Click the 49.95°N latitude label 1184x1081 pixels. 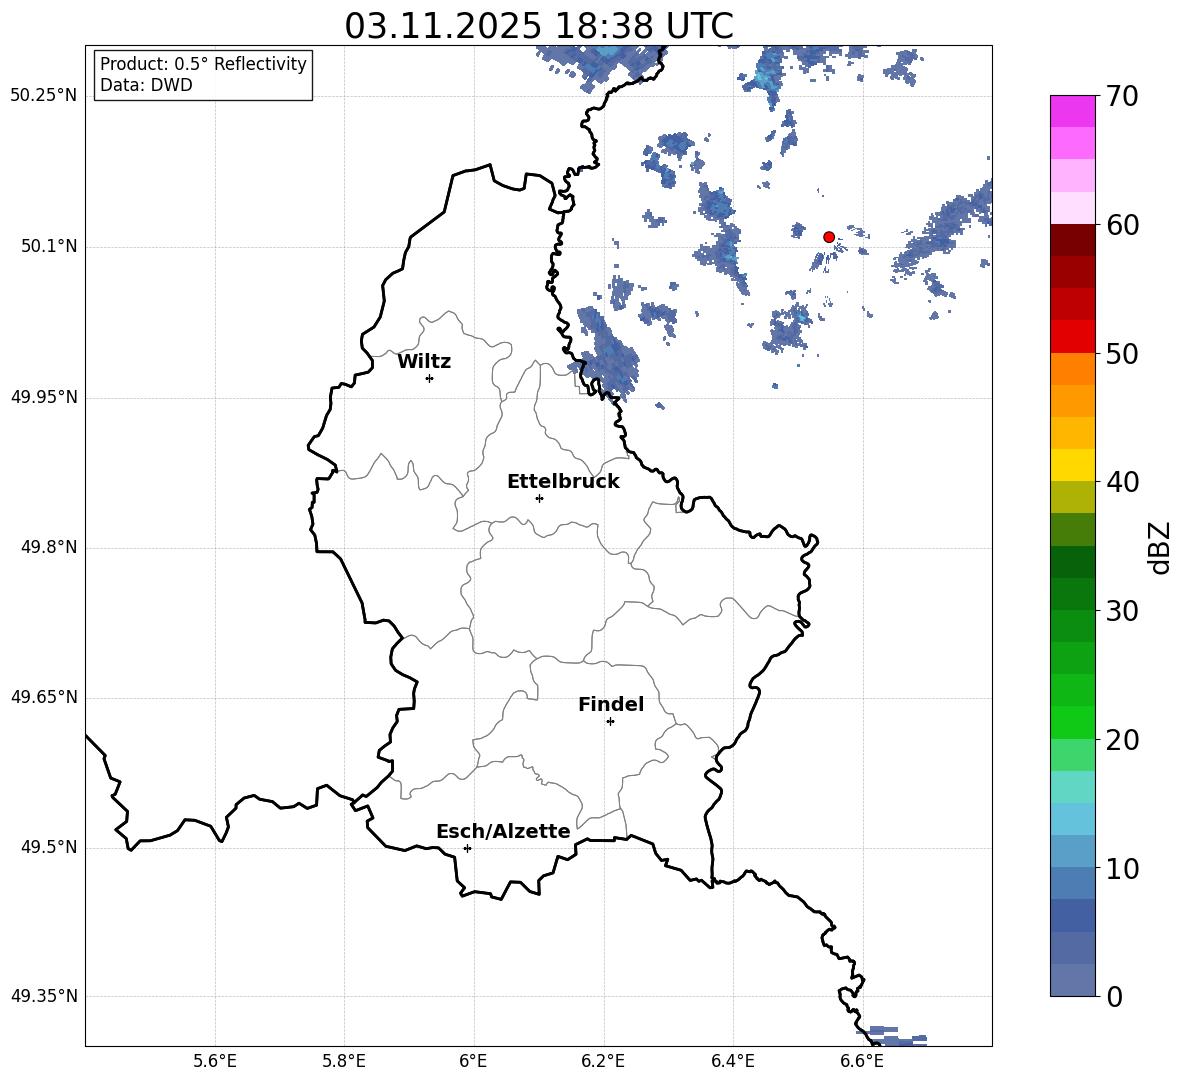point(44,397)
